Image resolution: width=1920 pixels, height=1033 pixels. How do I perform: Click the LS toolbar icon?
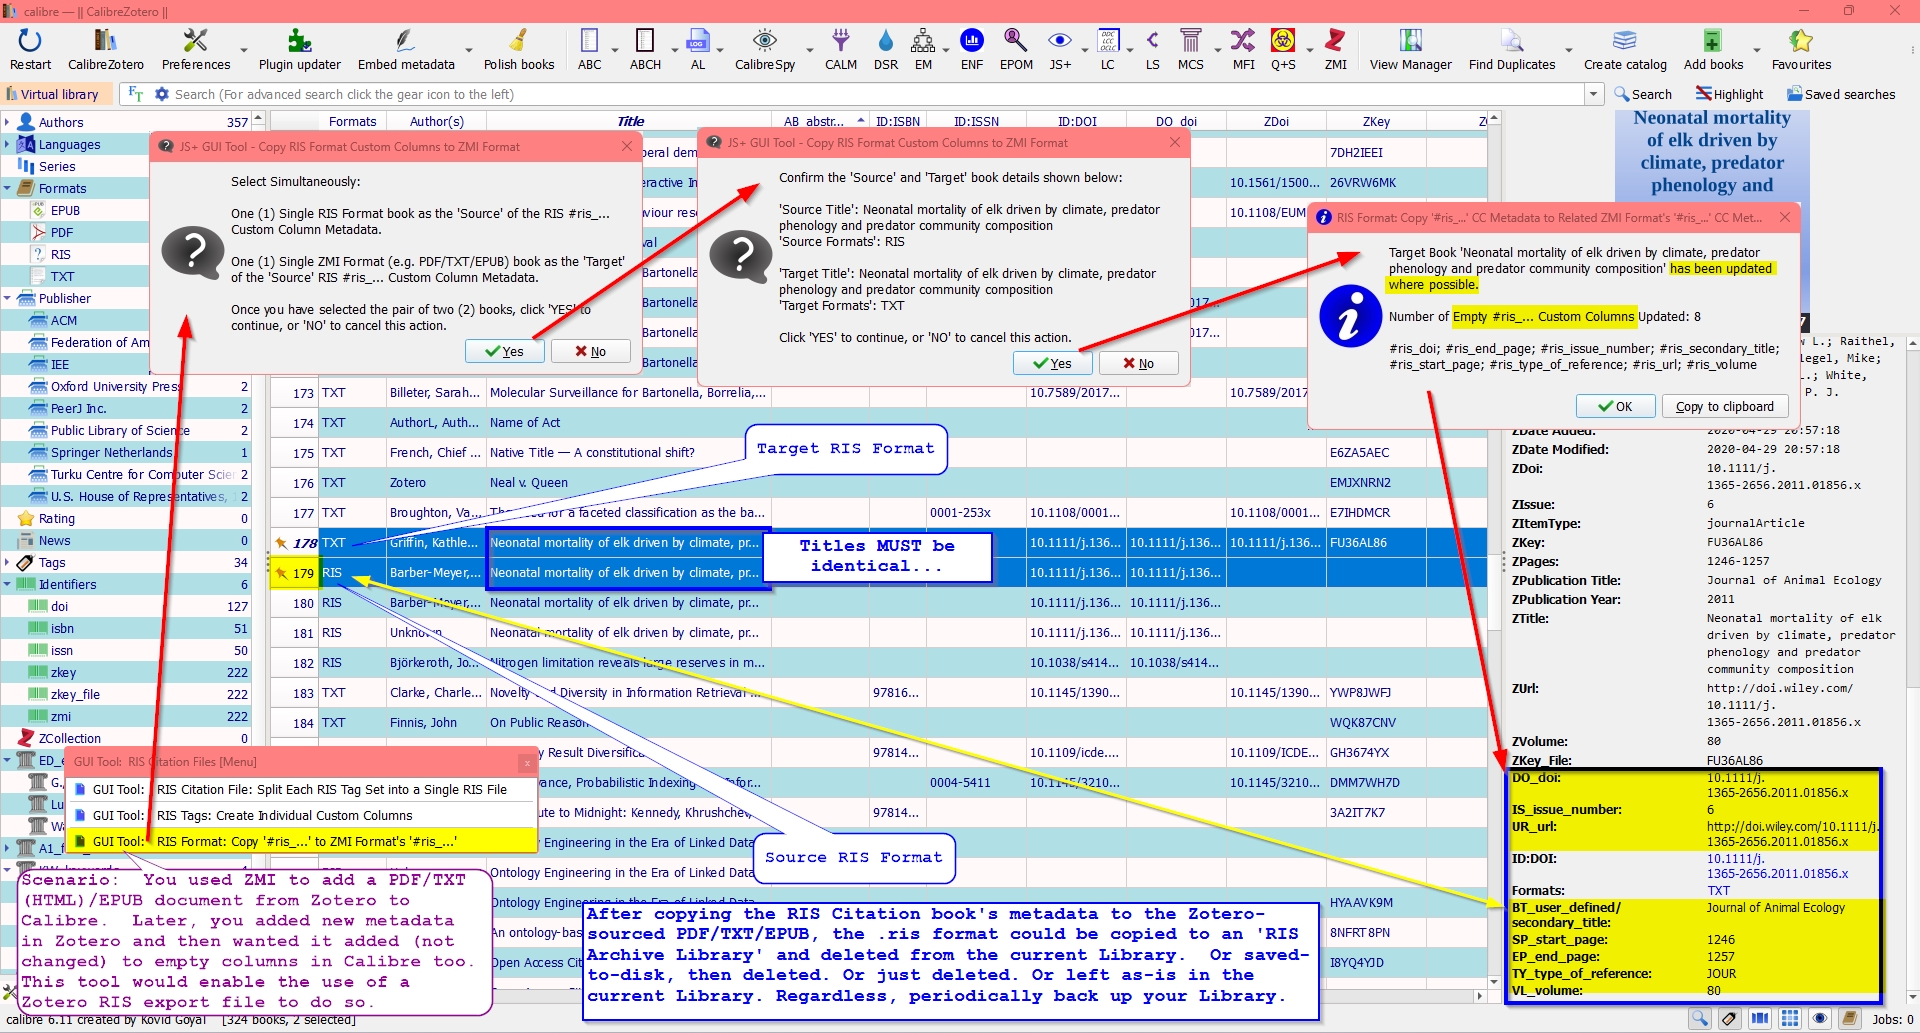[1153, 41]
